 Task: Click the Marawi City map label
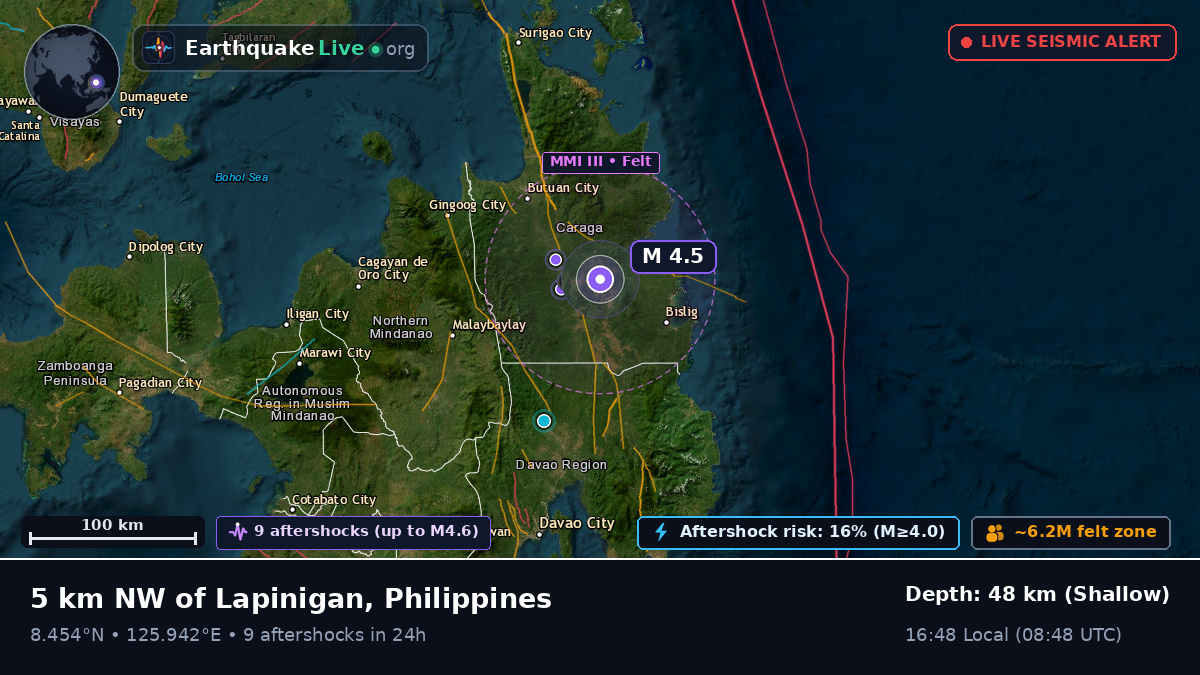pyautogui.click(x=335, y=353)
